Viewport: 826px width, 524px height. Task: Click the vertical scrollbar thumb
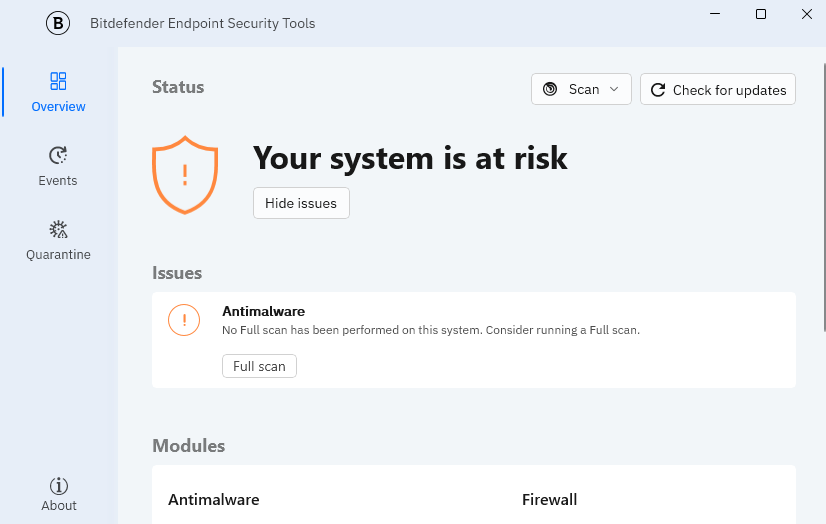point(824,197)
